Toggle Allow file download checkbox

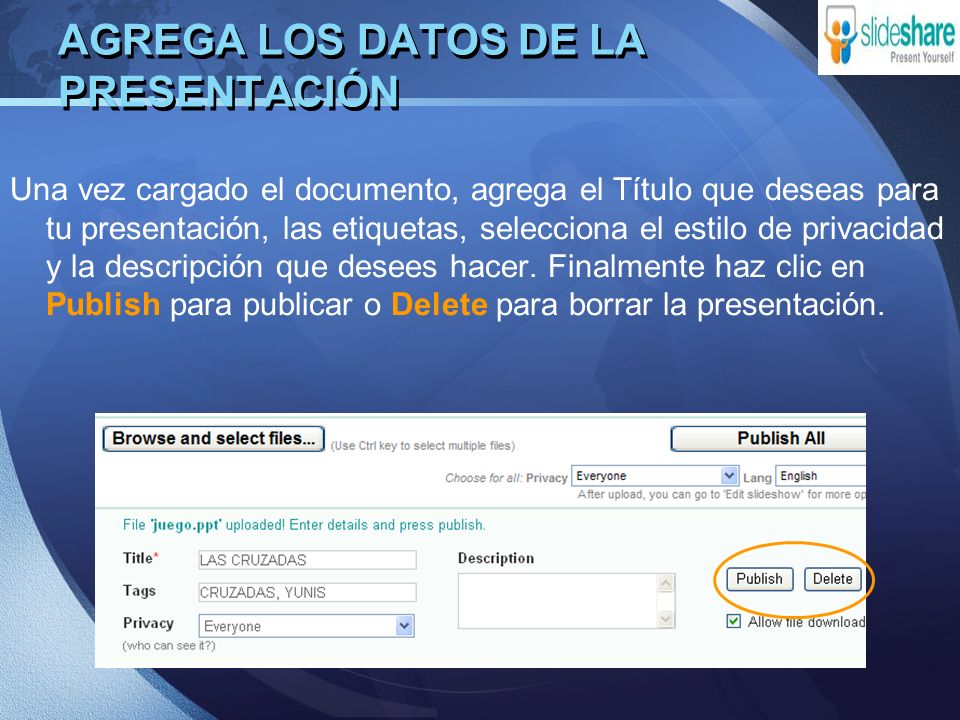click(x=733, y=621)
